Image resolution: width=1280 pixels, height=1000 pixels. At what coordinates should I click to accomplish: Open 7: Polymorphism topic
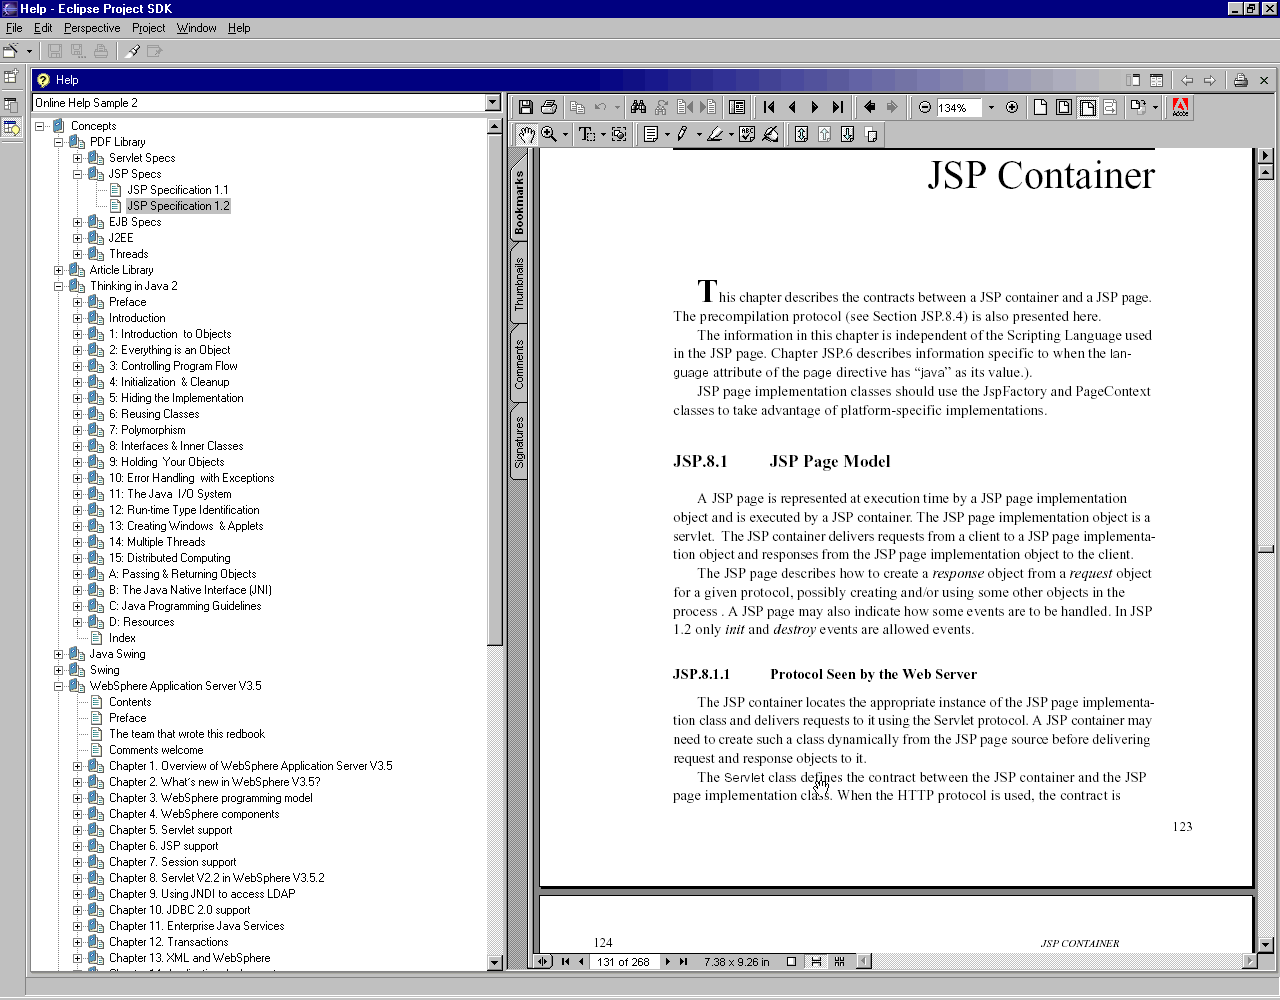[147, 430]
